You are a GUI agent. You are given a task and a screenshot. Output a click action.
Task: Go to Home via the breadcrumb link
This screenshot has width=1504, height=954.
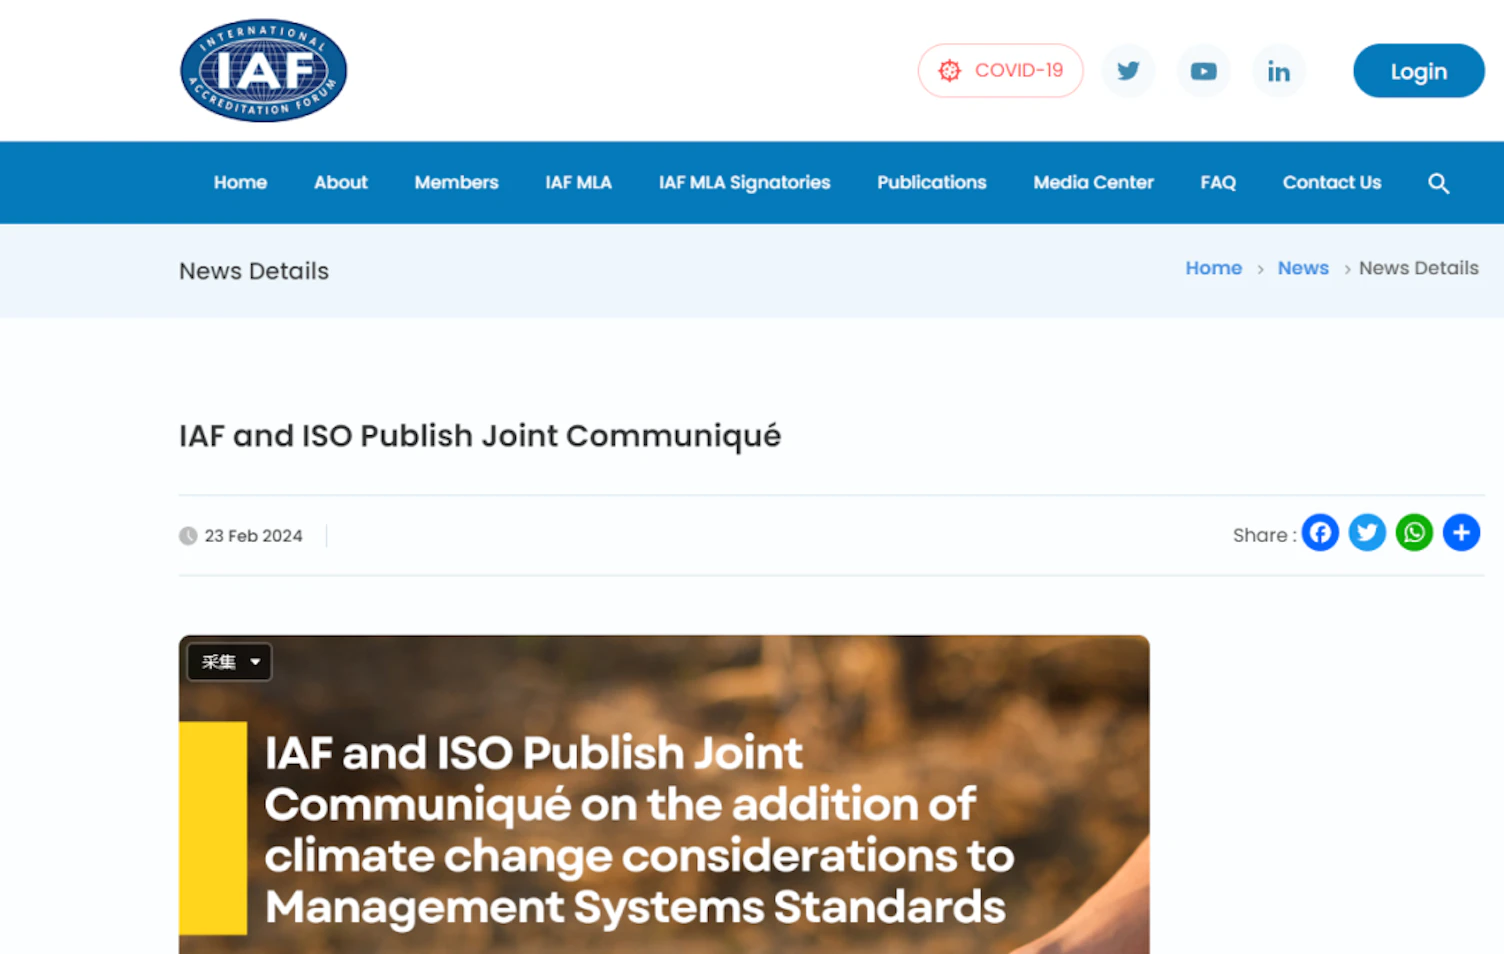tap(1213, 268)
